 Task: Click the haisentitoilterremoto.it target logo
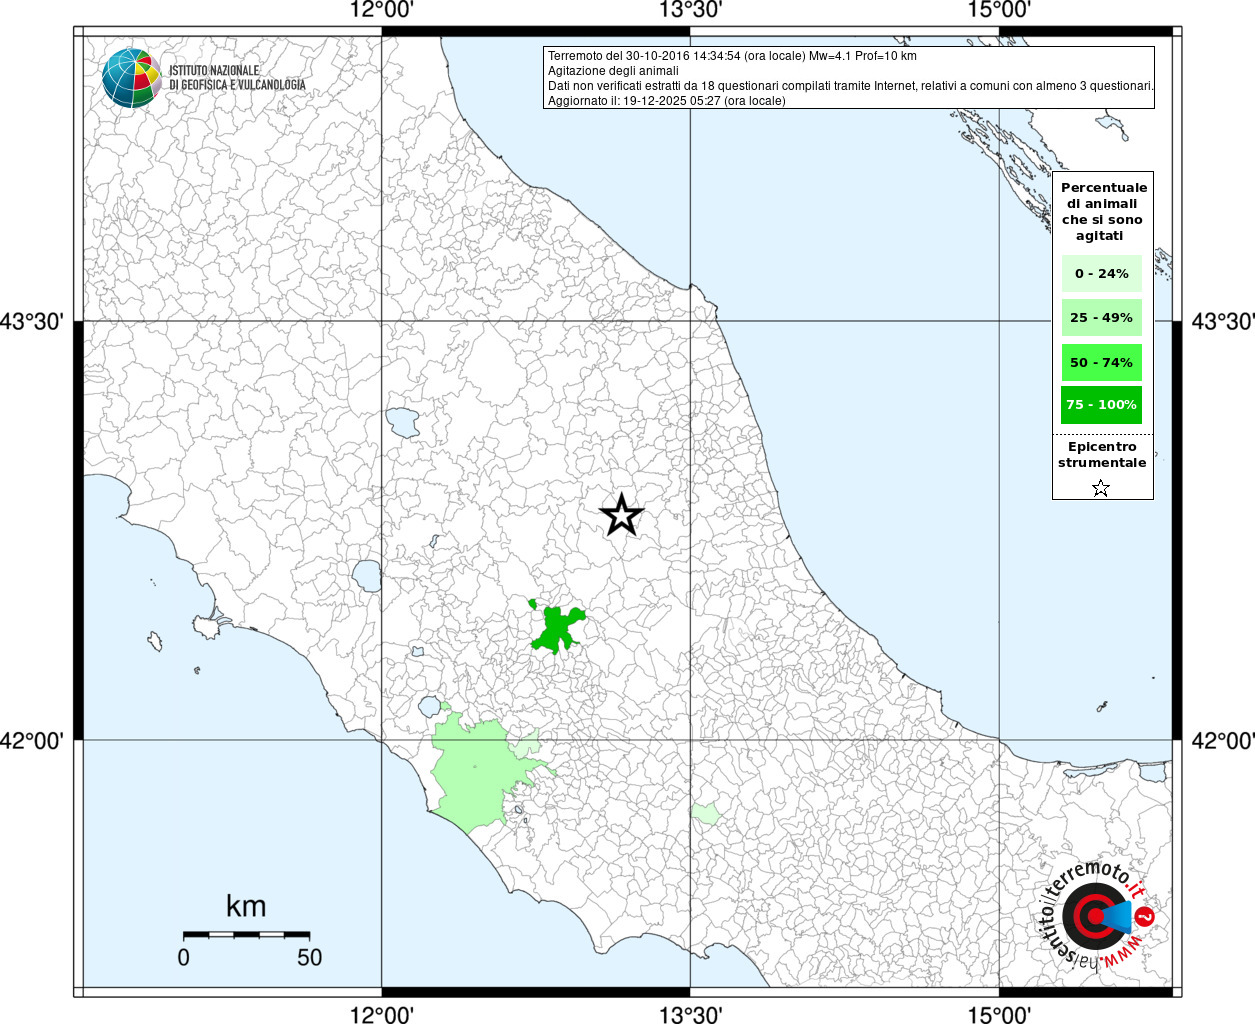coord(1096,916)
